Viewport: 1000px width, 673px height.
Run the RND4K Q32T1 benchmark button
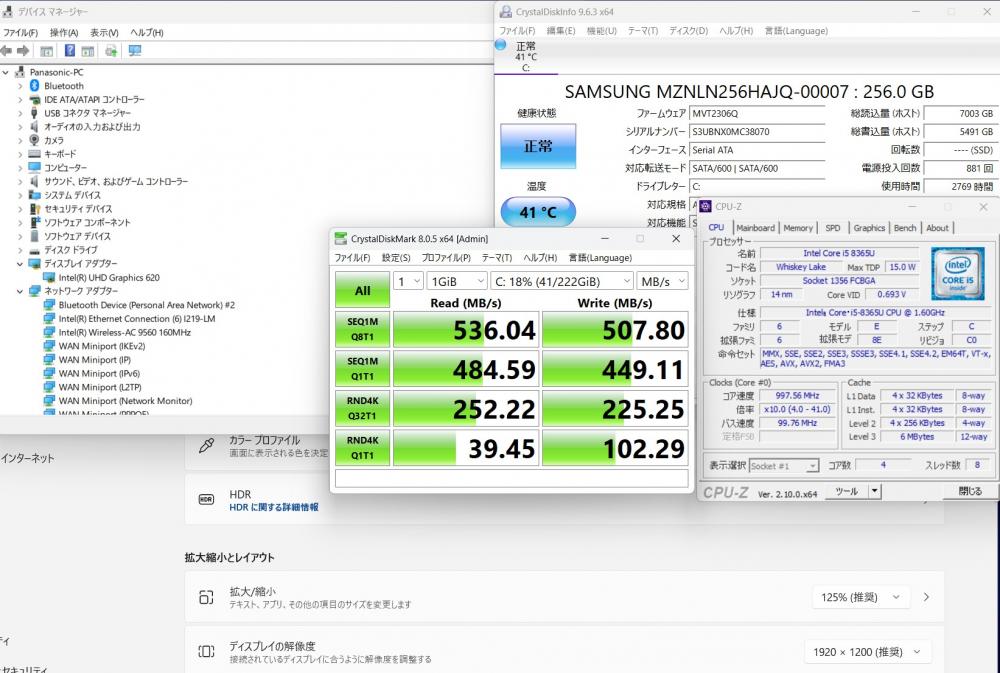click(x=362, y=408)
